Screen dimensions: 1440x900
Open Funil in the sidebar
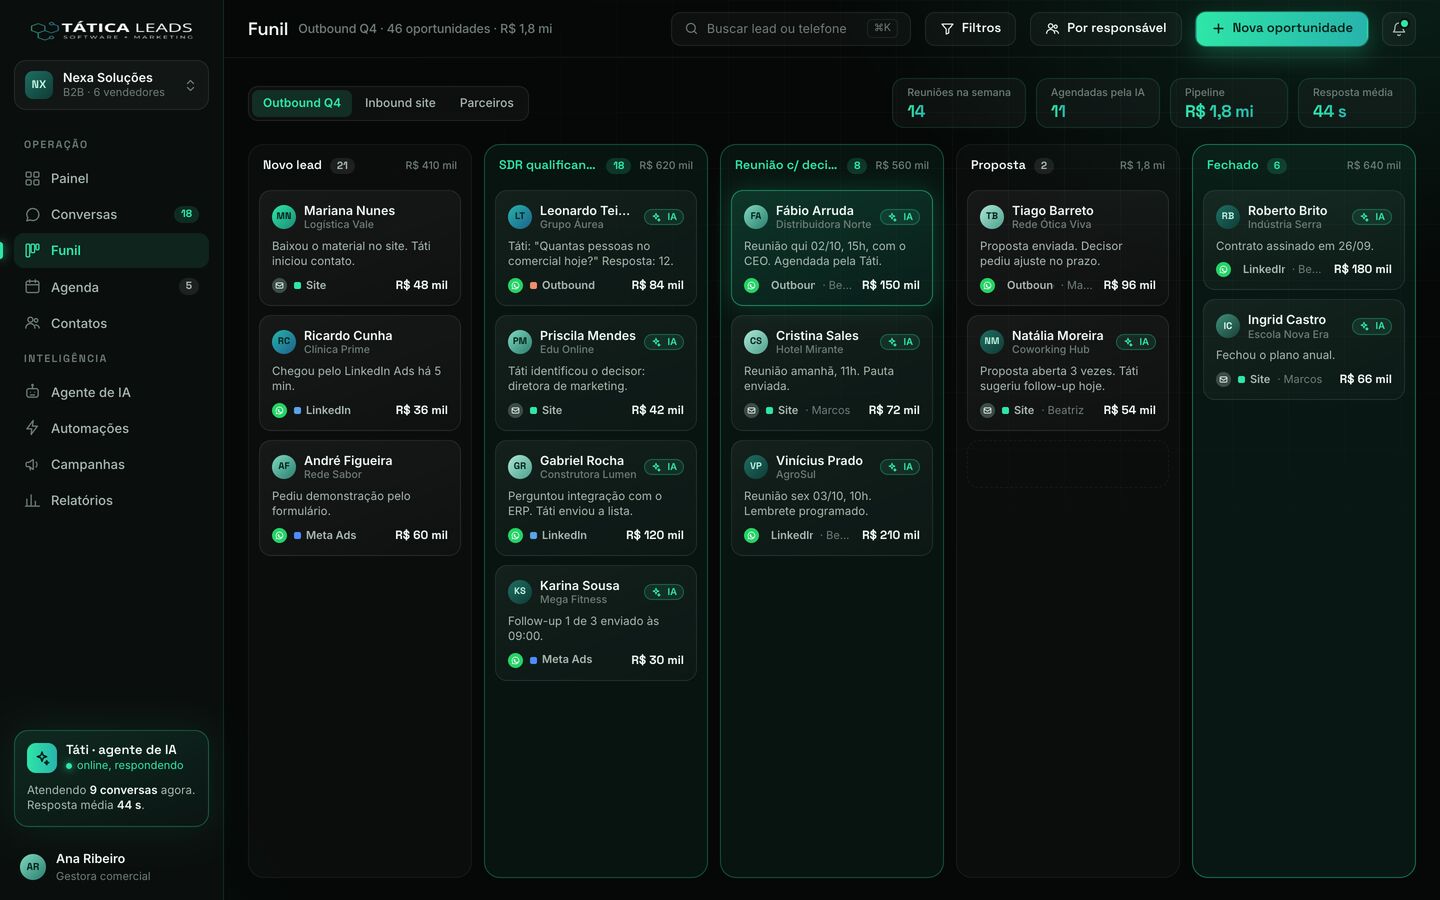111,250
